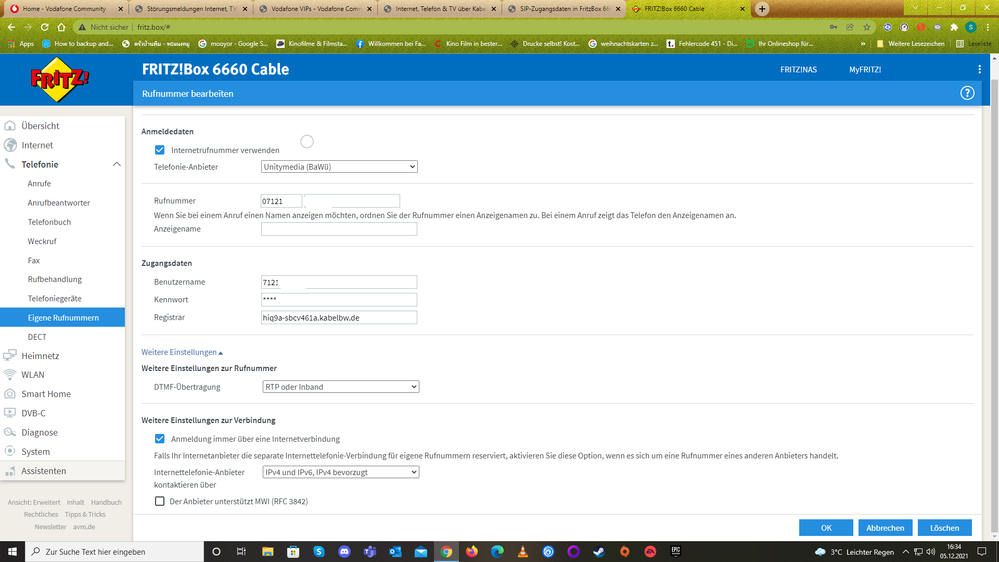The image size is (999, 562).
Task: Open Internettelefonie-Anbieter kontaktieren über dropdown
Action: click(x=340, y=472)
